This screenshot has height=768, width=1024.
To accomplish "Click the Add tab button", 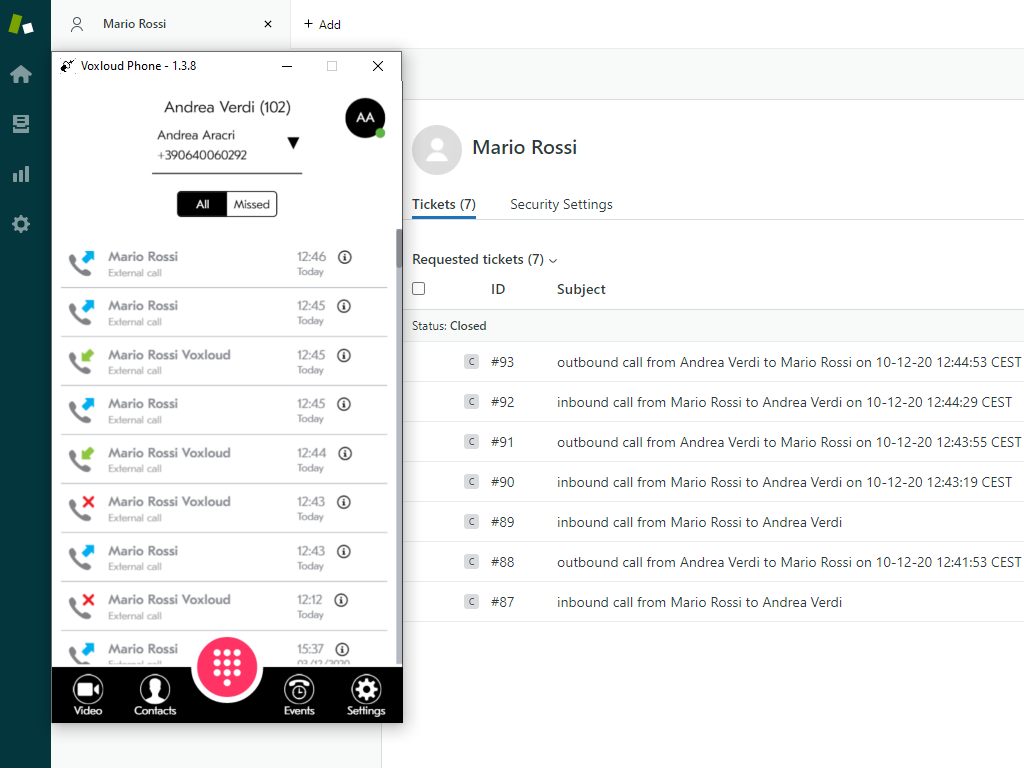I will coord(322,24).
